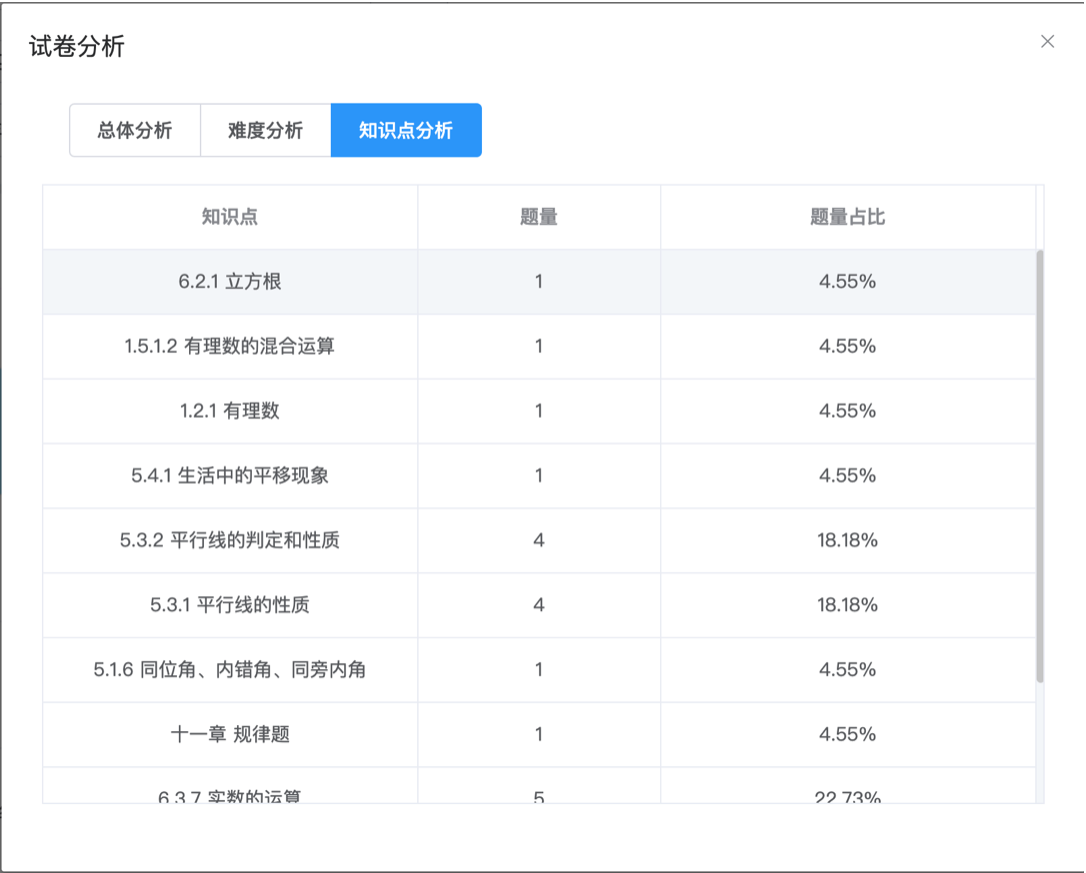Click the partially visible 6.3.7 实数的运算 row
The image size is (1086, 873).
539,786
